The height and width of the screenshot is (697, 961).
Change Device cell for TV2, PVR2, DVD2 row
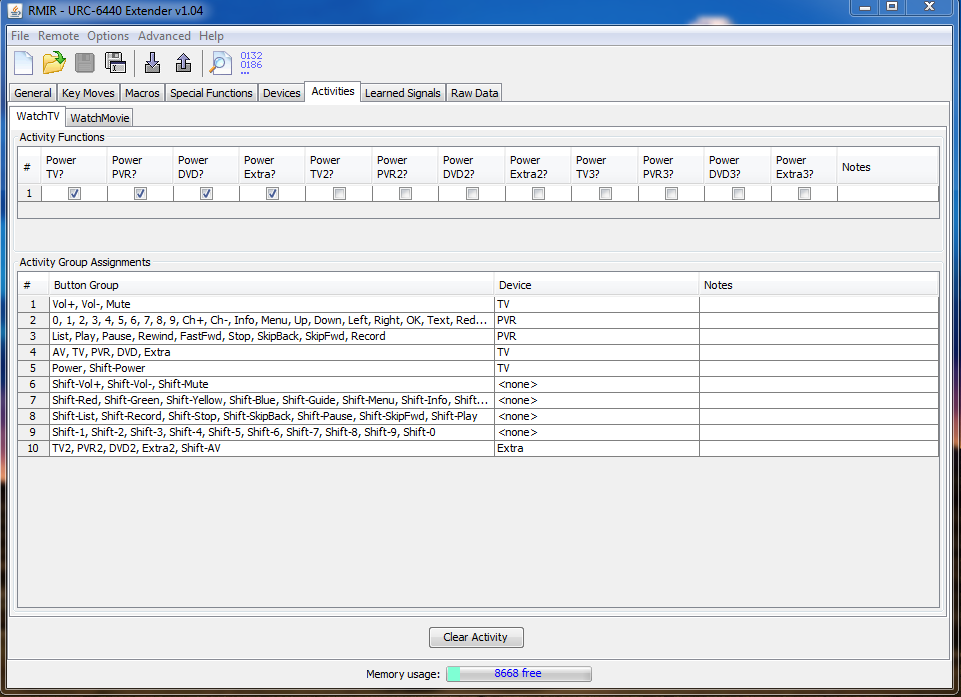click(596, 448)
